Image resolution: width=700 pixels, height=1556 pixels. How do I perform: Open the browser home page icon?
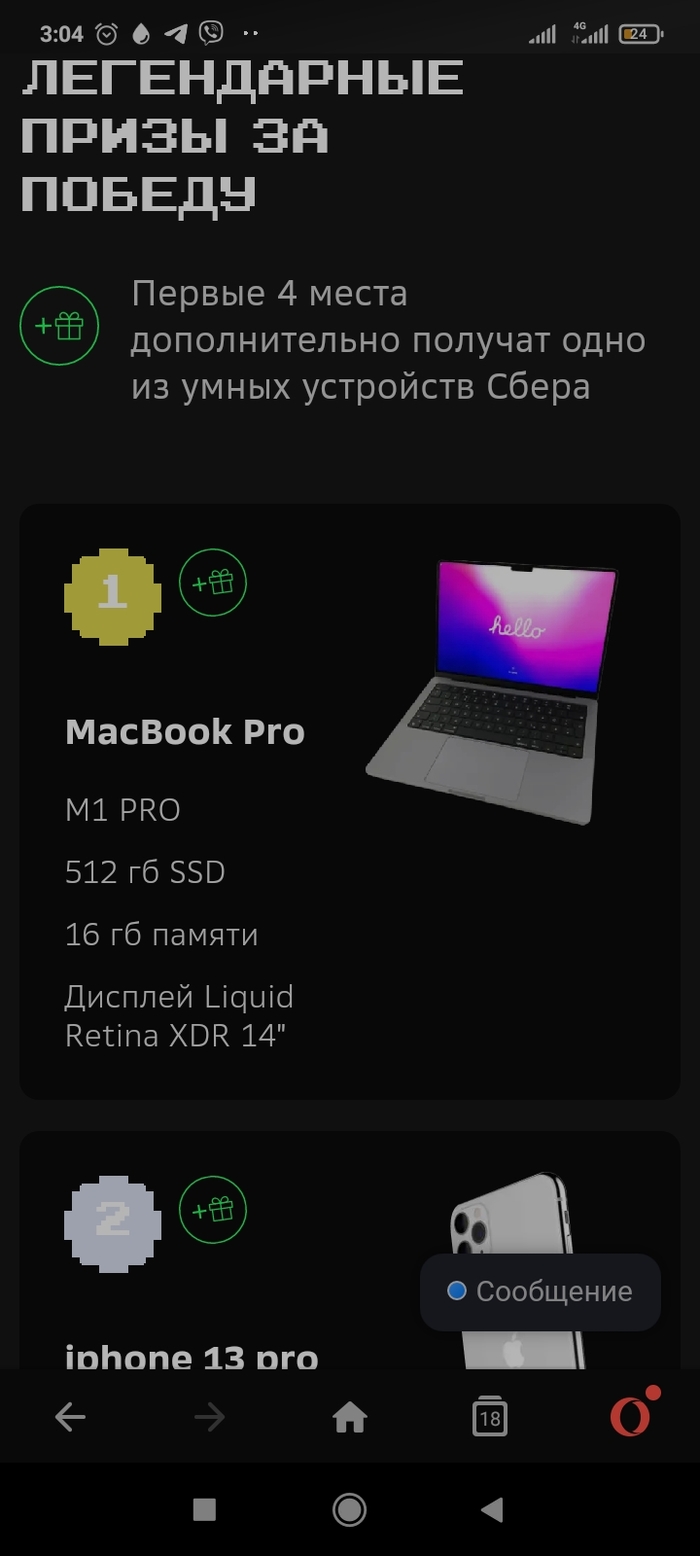(350, 1417)
